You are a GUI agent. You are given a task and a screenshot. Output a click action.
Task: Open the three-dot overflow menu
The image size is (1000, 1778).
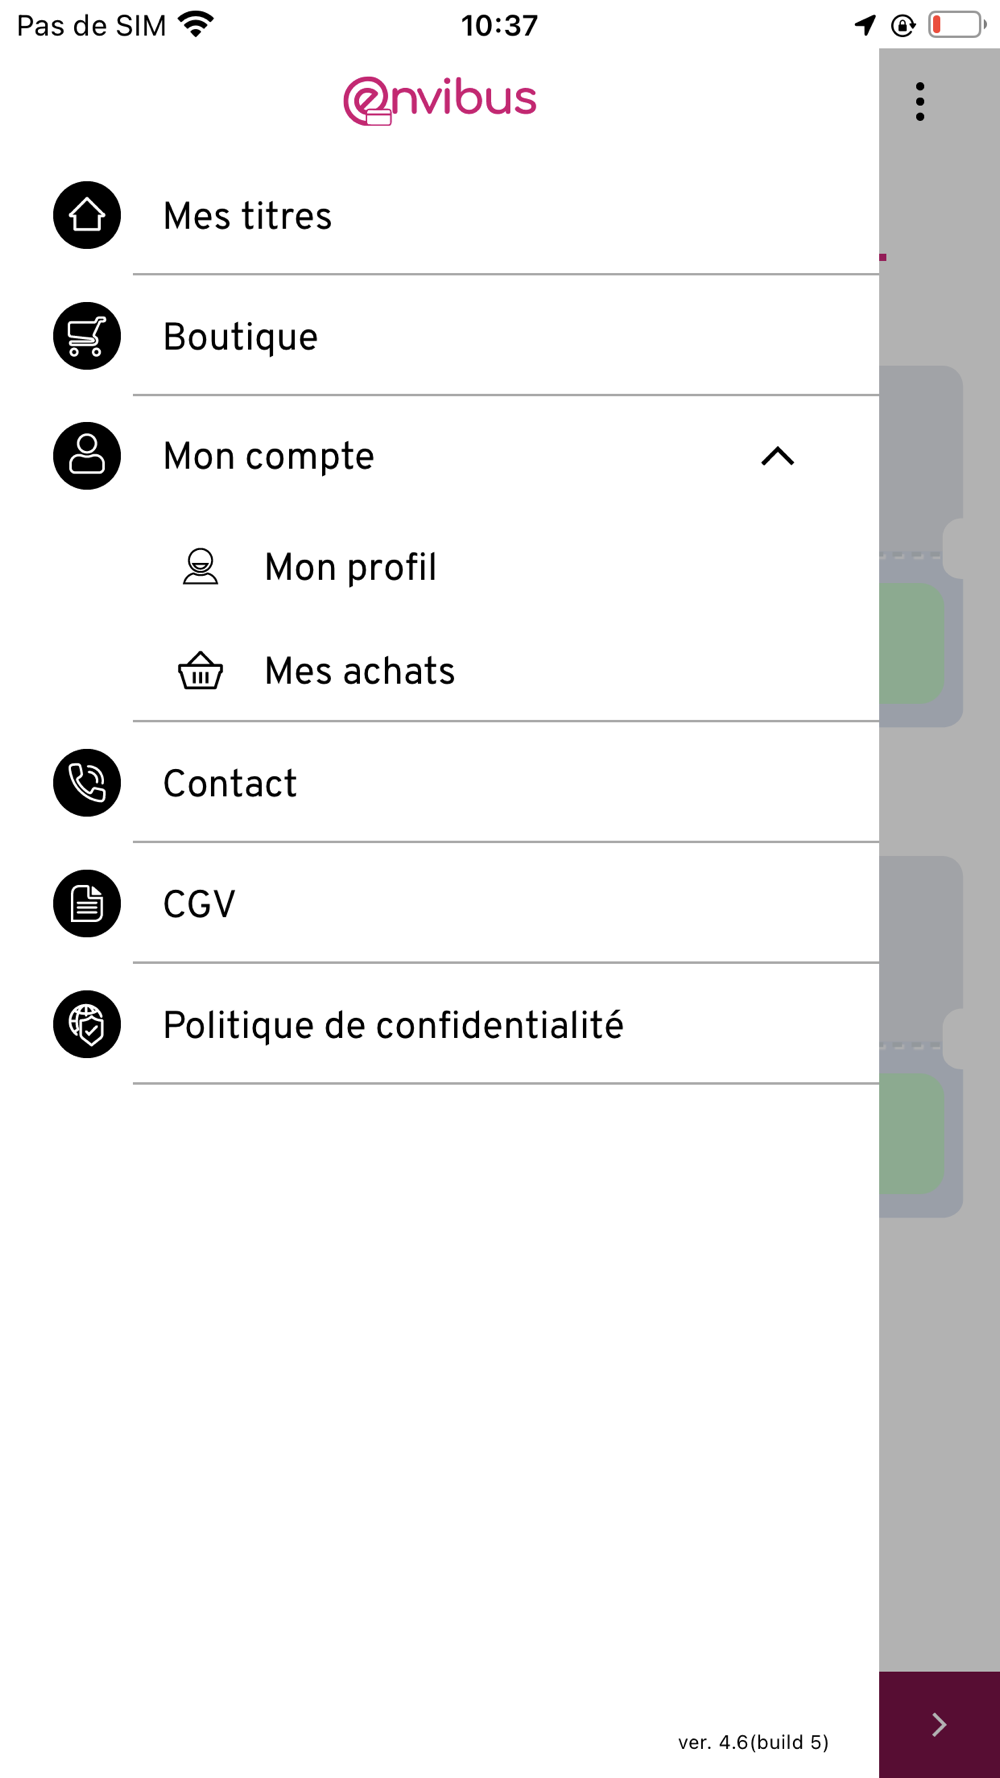point(920,101)
